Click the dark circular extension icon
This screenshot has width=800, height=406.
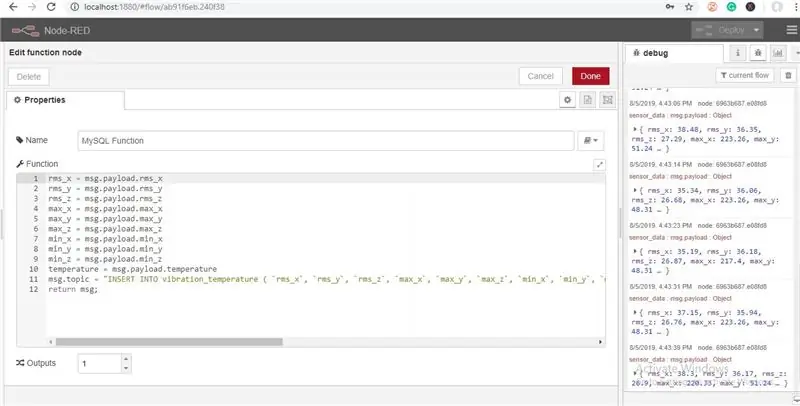click(751, 7)
